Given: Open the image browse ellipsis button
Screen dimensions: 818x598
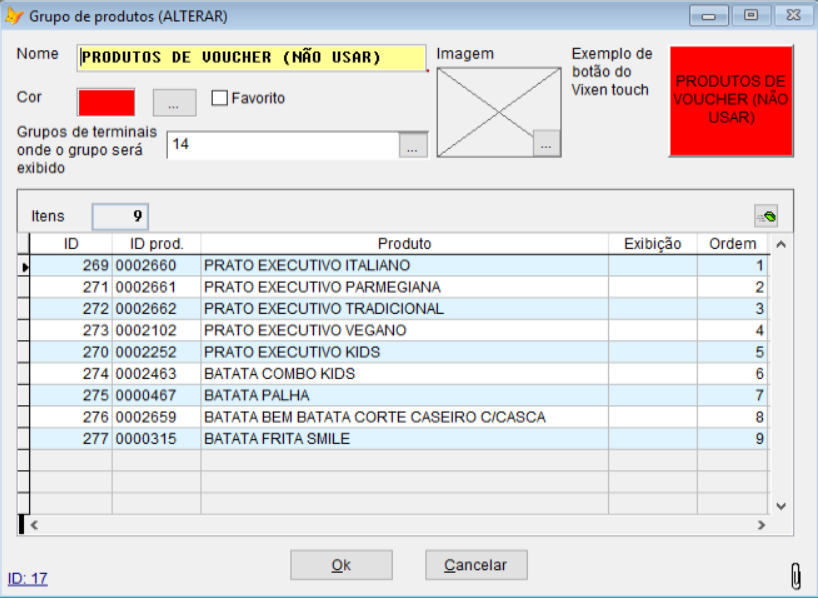Looking at the screenshot, I should (545, 144).
